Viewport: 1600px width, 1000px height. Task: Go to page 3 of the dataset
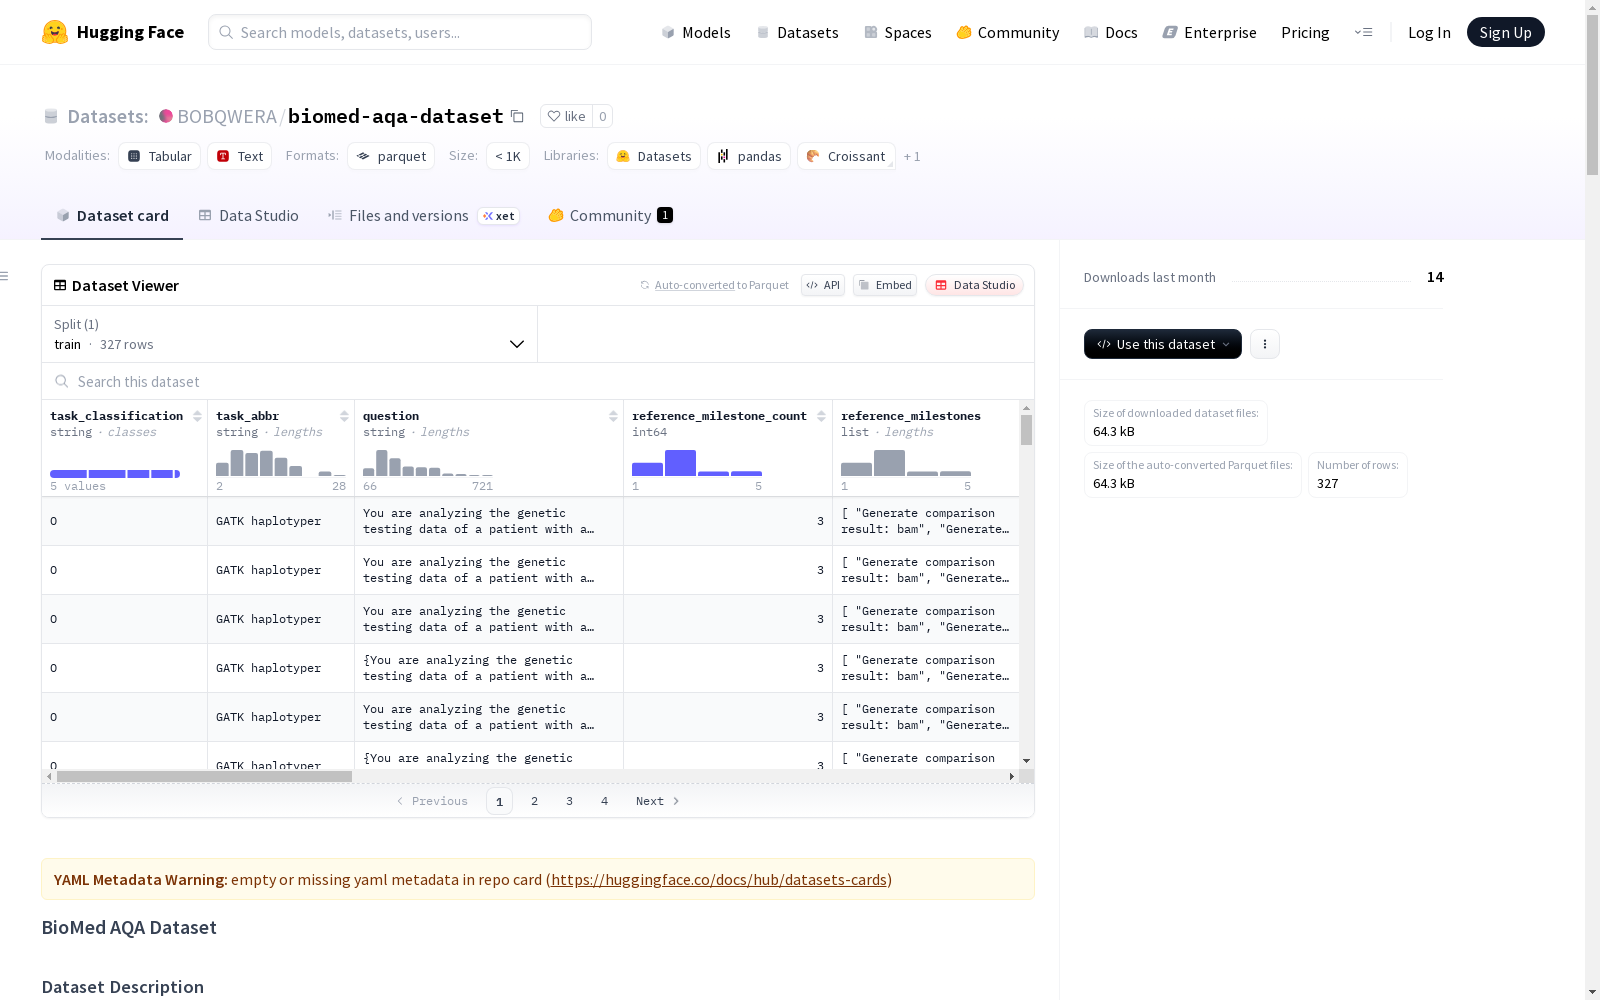(570, 801)
